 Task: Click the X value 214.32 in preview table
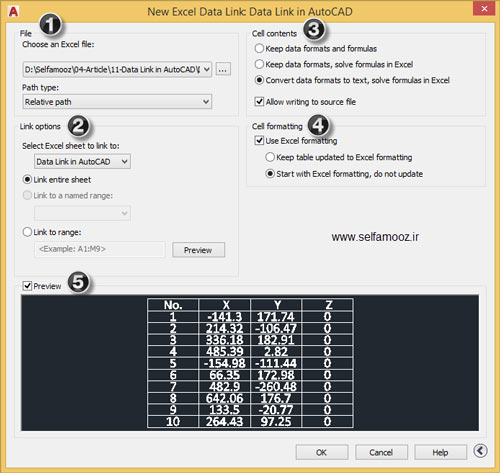224,329
